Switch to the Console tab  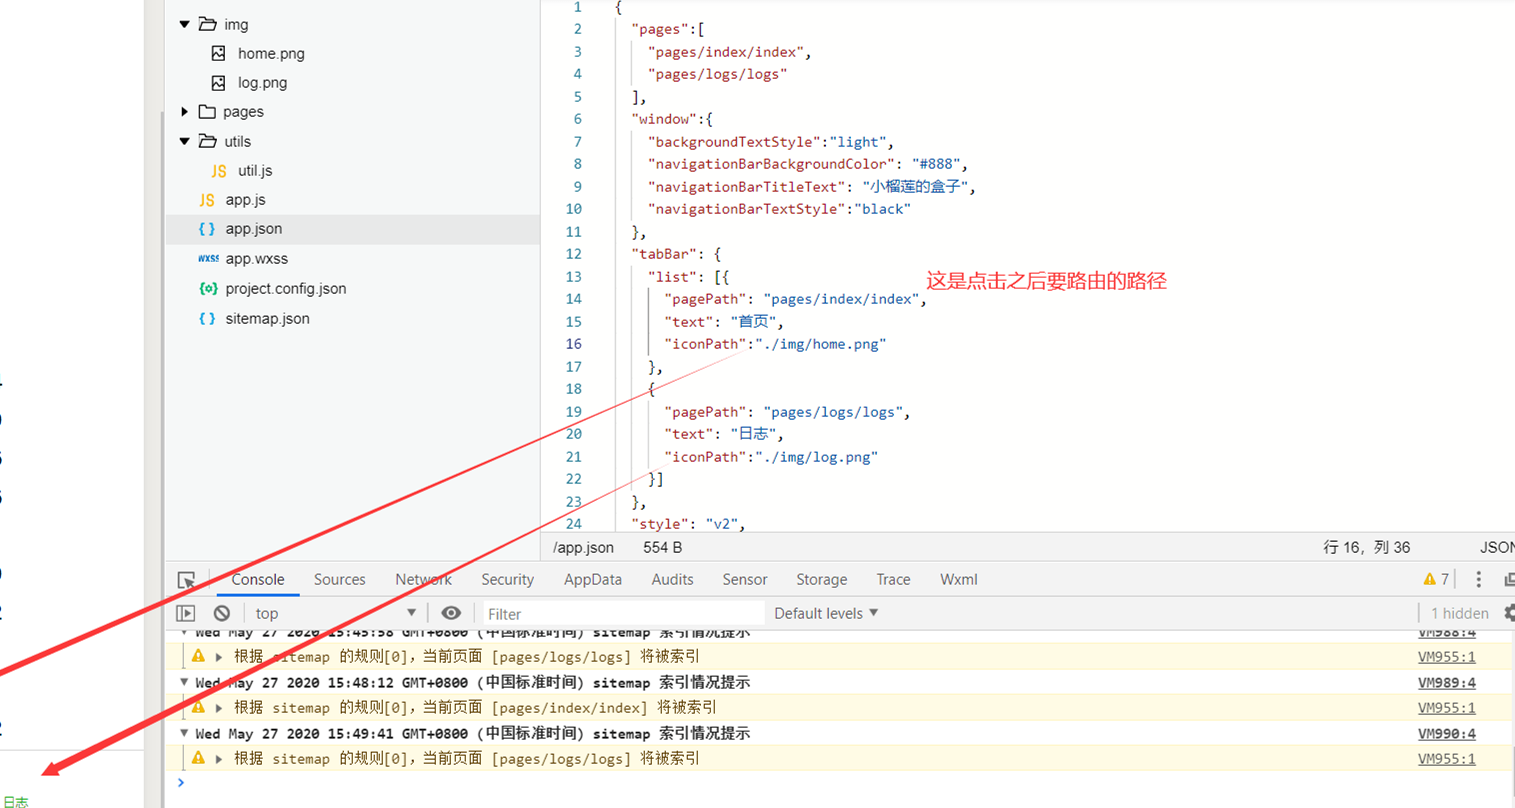coord(258,580)
